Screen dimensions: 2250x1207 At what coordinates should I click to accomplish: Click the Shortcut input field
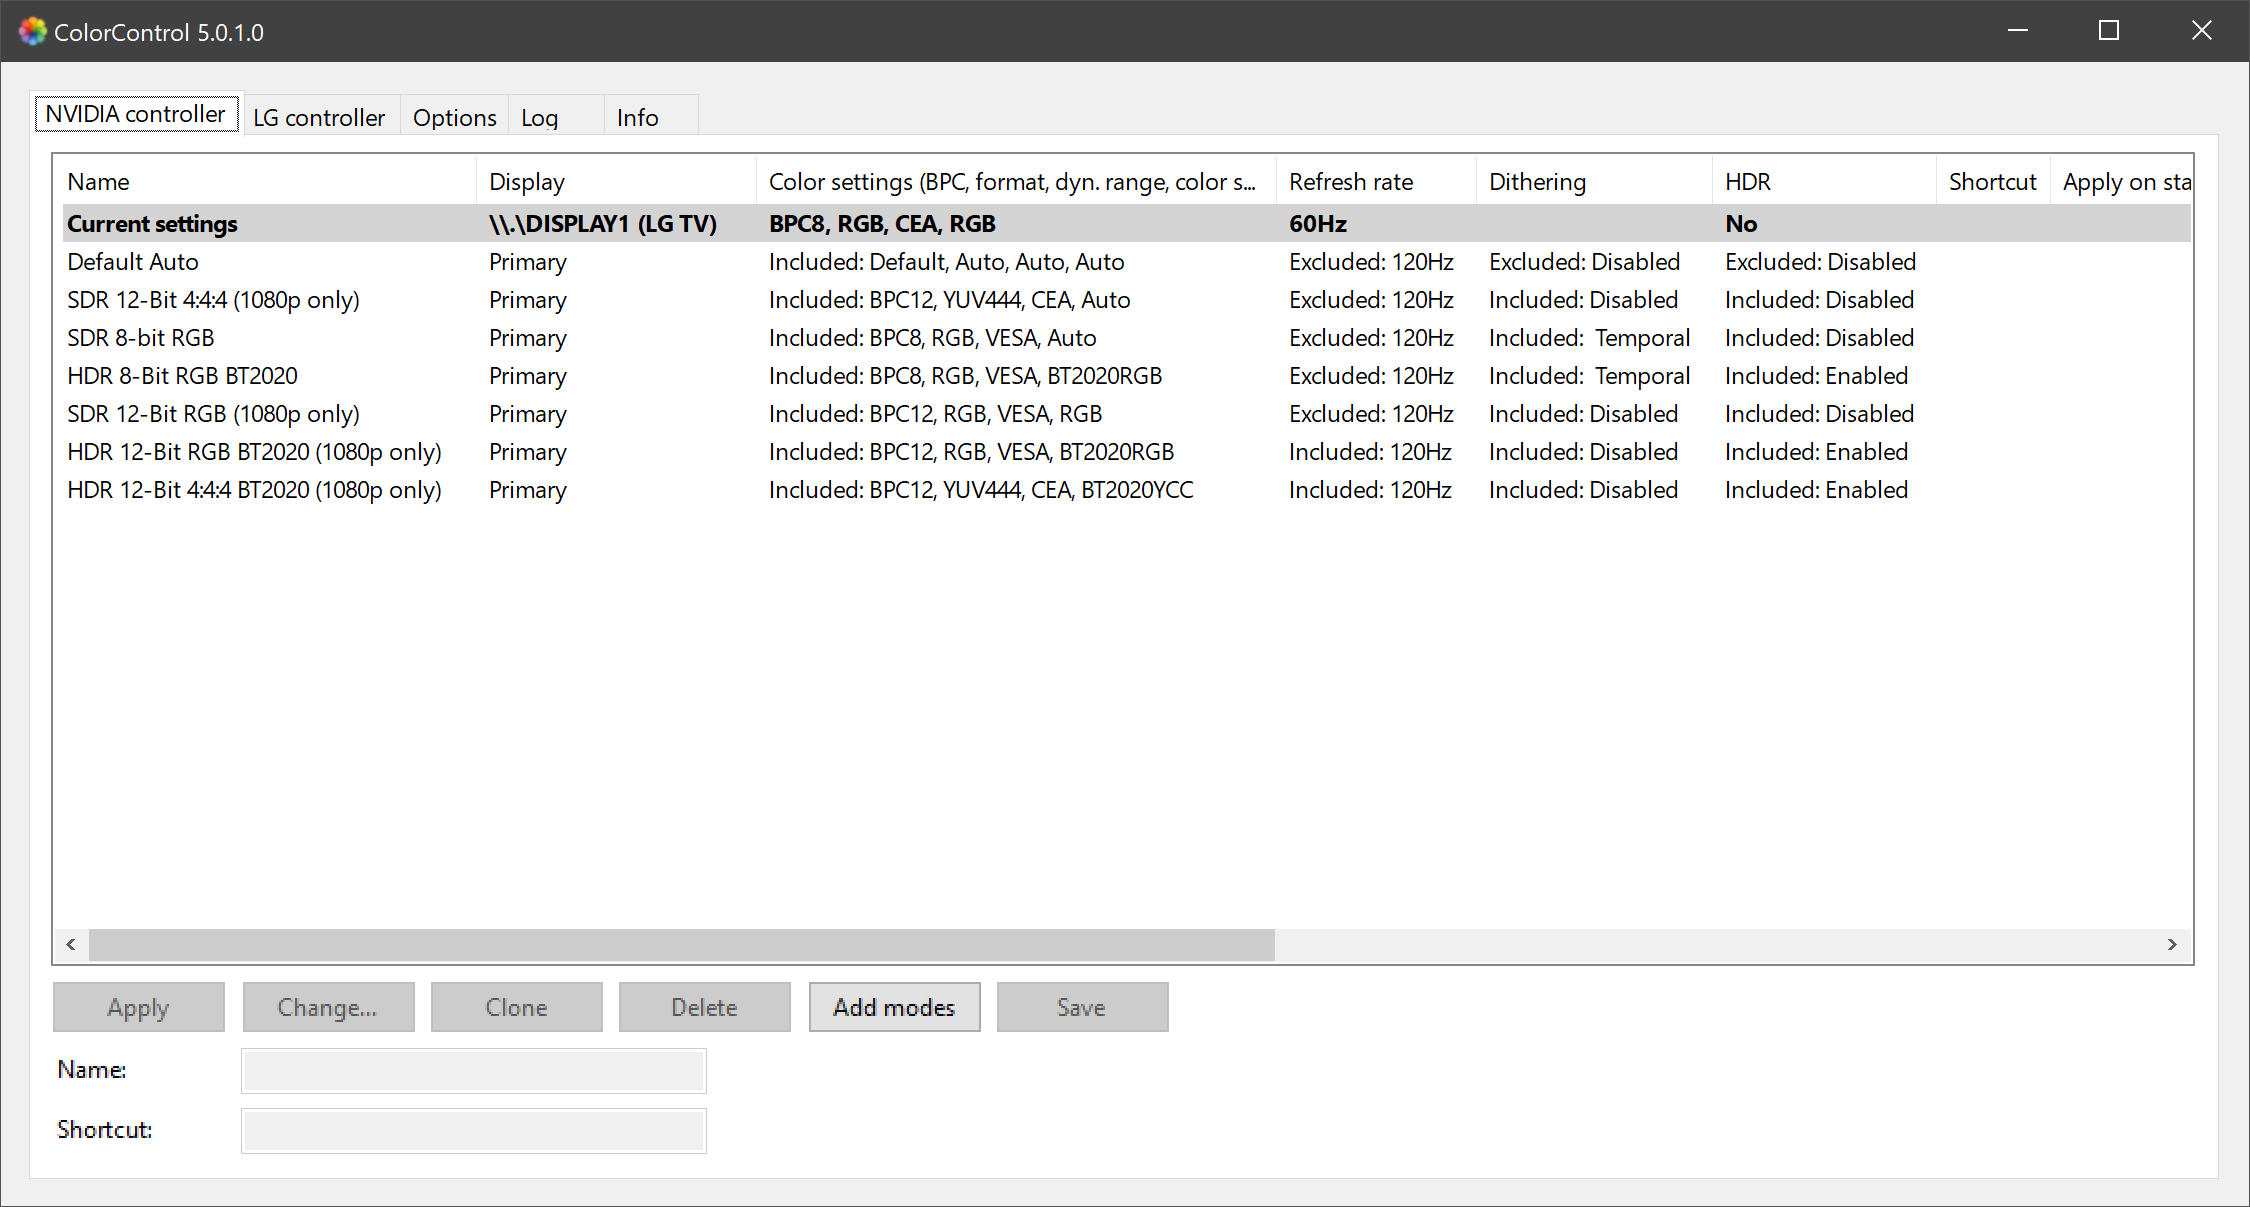pyautogui.click(x=473, y=1130)
